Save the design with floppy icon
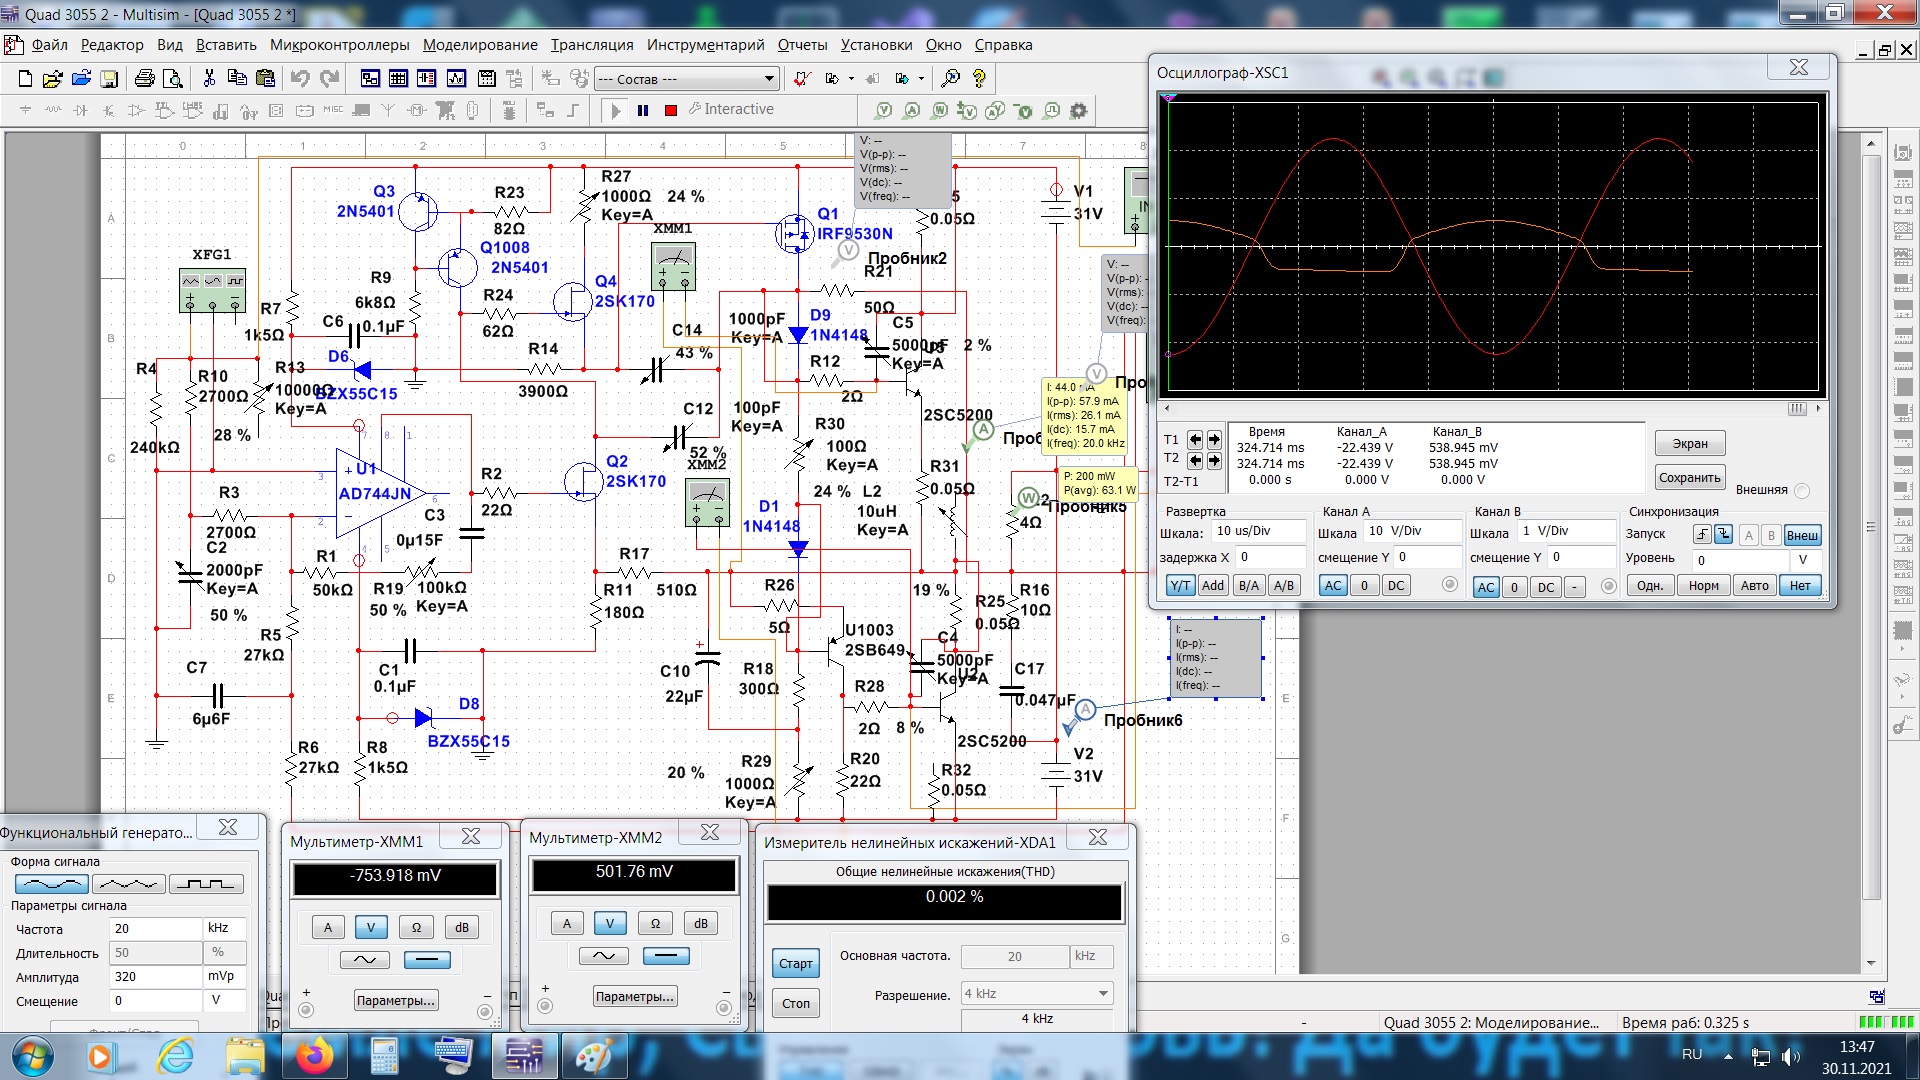The height and width of the screenshot is (1080, 1920). pos(109,79)
